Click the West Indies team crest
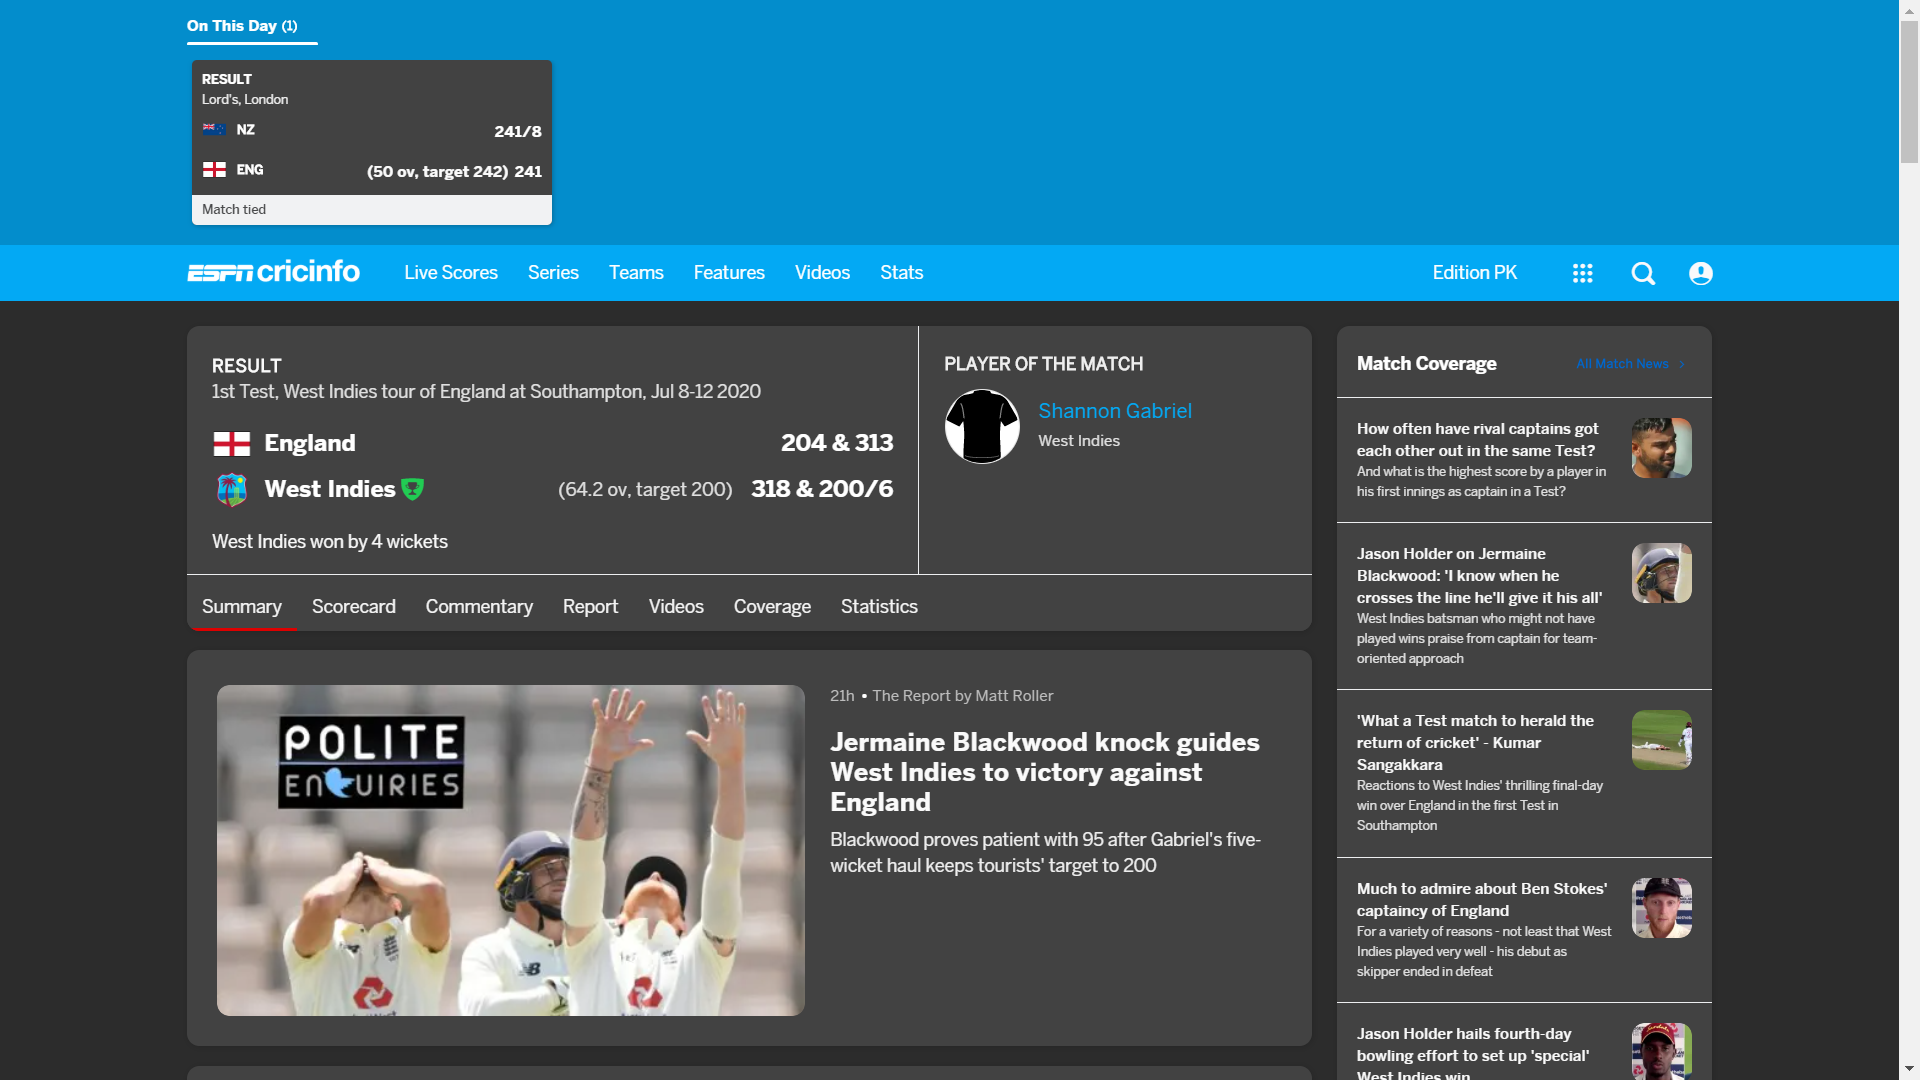The height and width of the screenshot is (1080, 1920). [x=232, y=489]
